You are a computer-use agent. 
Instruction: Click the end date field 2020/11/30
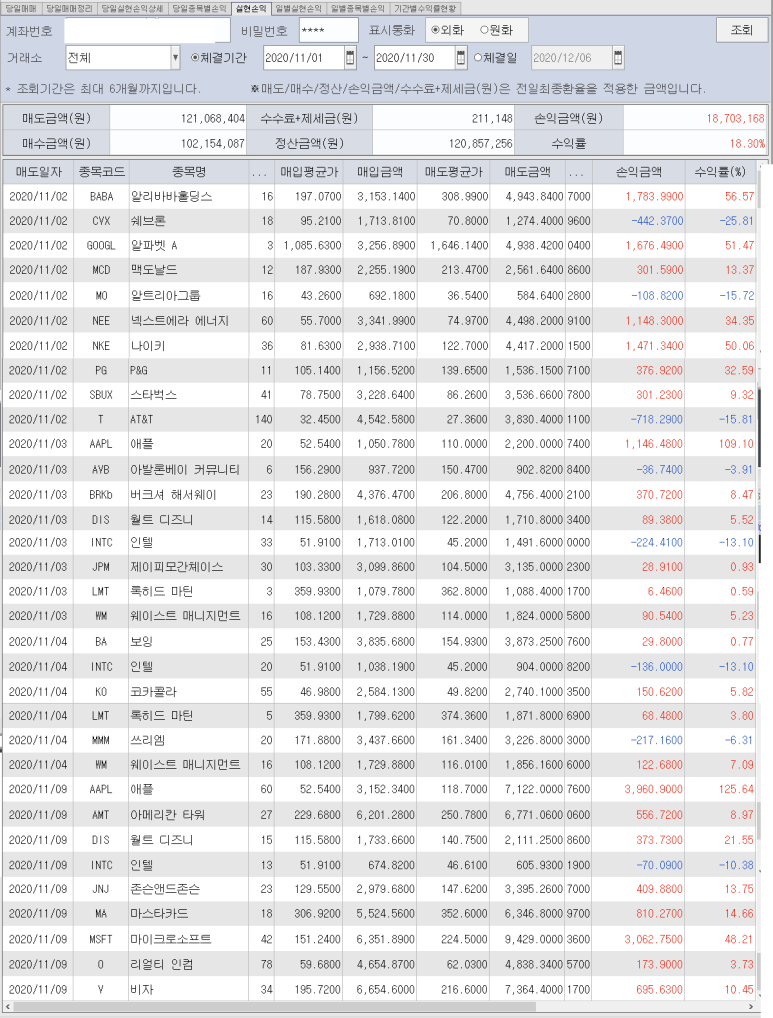point(414,58)
